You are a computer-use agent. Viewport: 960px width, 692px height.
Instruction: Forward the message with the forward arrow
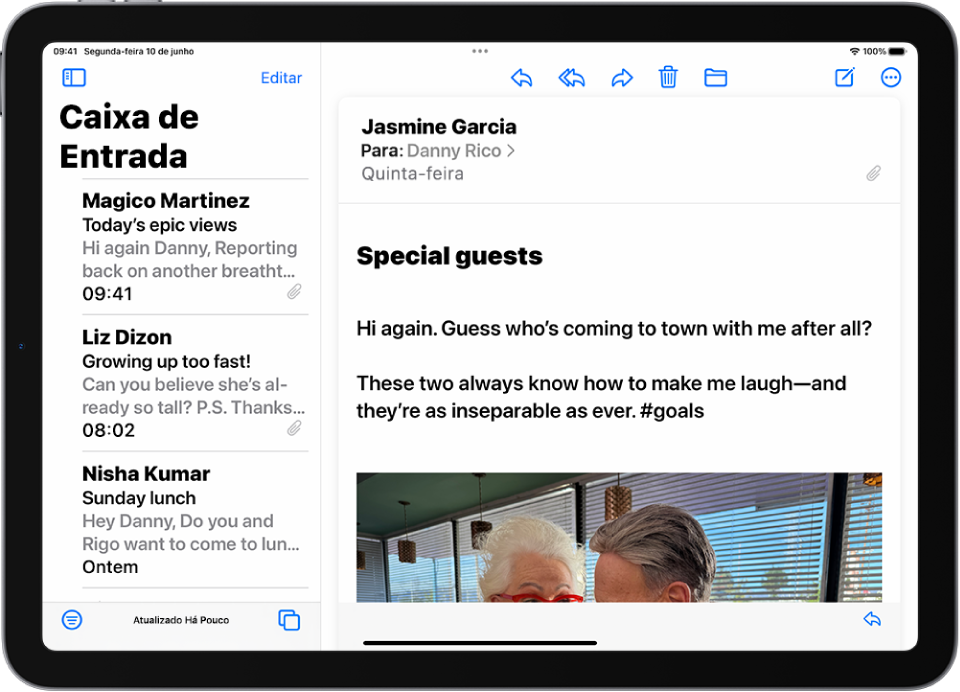point(622,78)
